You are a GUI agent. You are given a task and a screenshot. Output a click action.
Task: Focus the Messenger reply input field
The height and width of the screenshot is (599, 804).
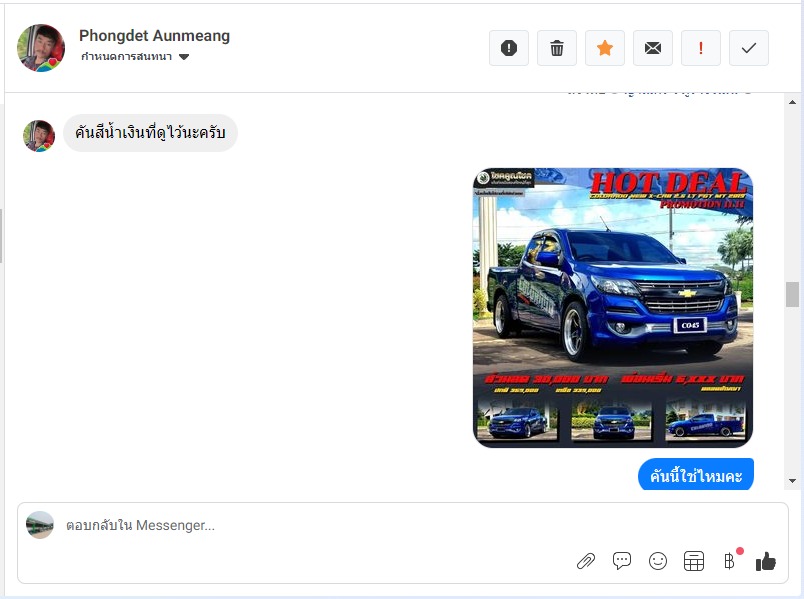(x=403, y=525)
